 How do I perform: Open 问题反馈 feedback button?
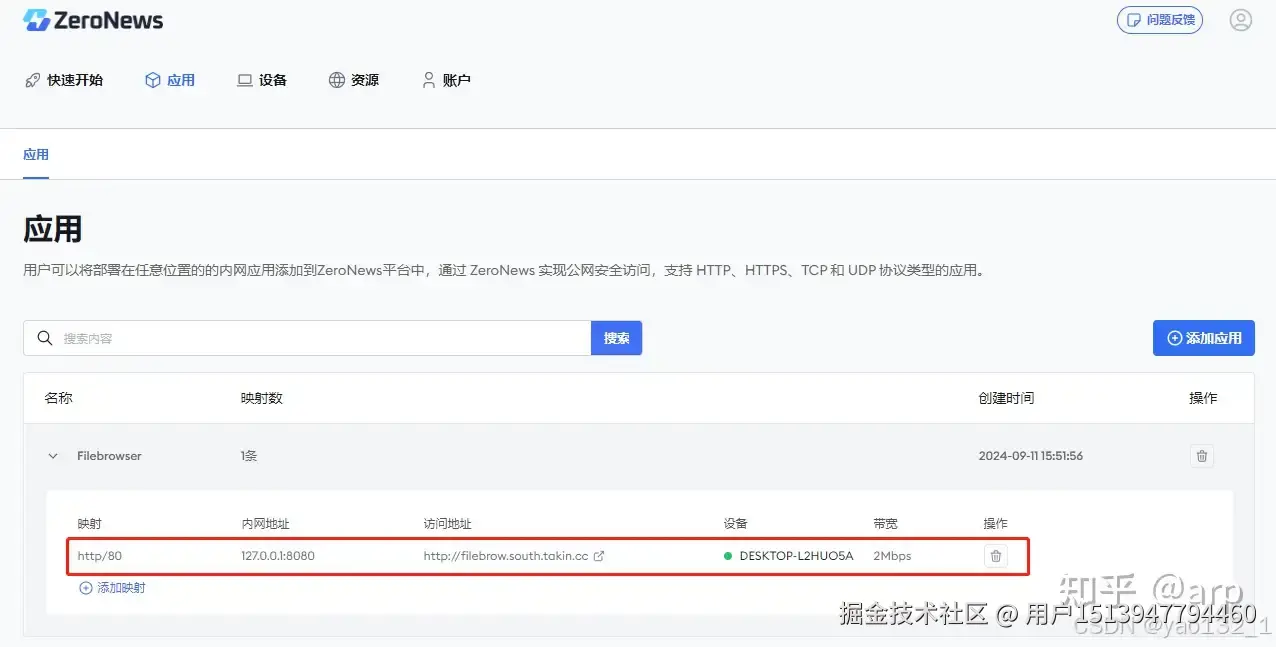click(x=1159, y=20)
